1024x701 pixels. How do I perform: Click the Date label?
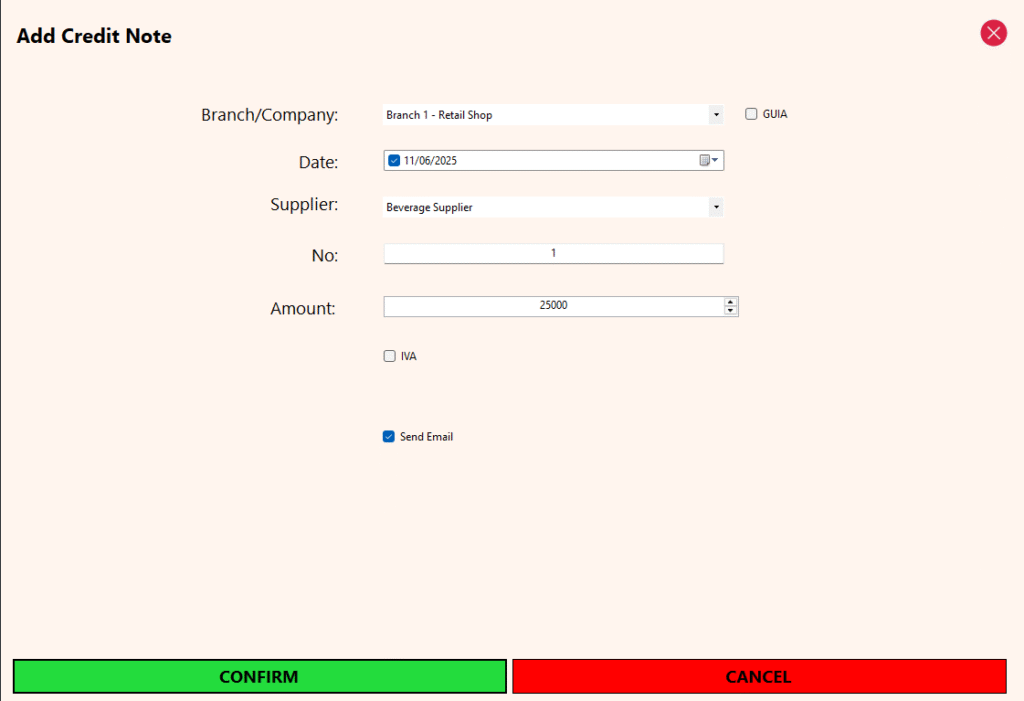pyautogui.click(x=319, y=162)
